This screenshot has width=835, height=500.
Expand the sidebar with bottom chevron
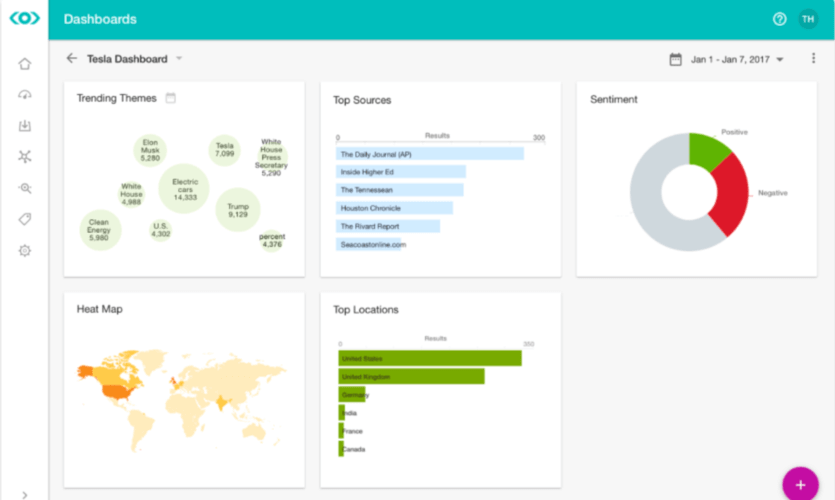click(x=24, y=495)
